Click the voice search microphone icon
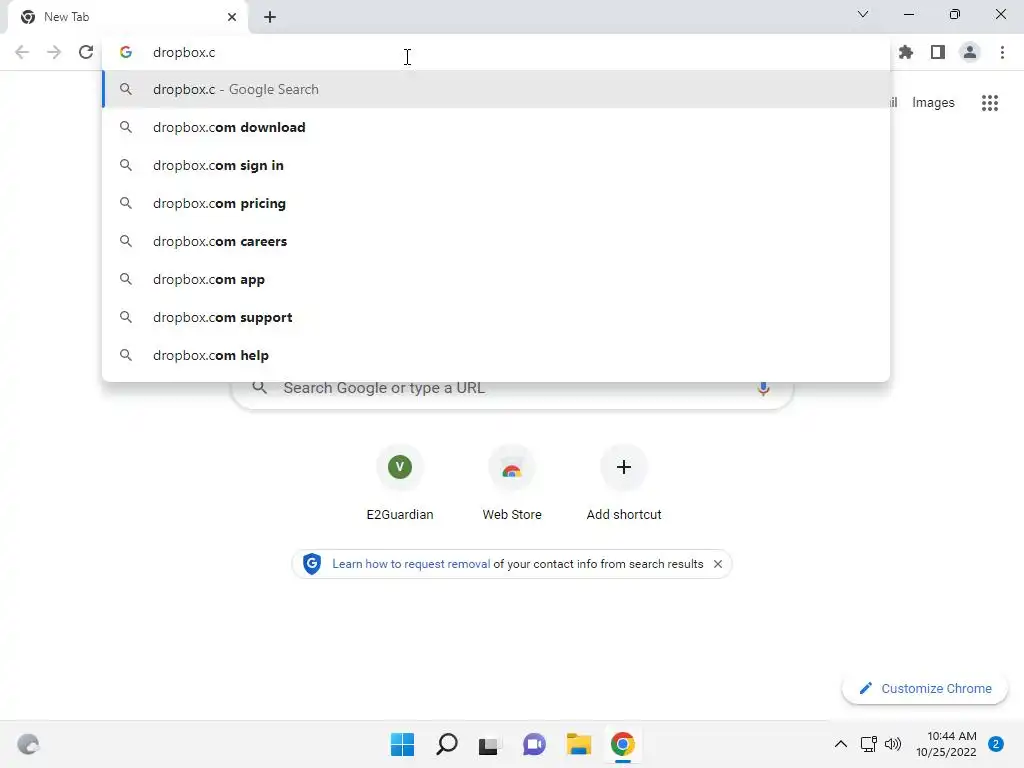 click(763, 388)
